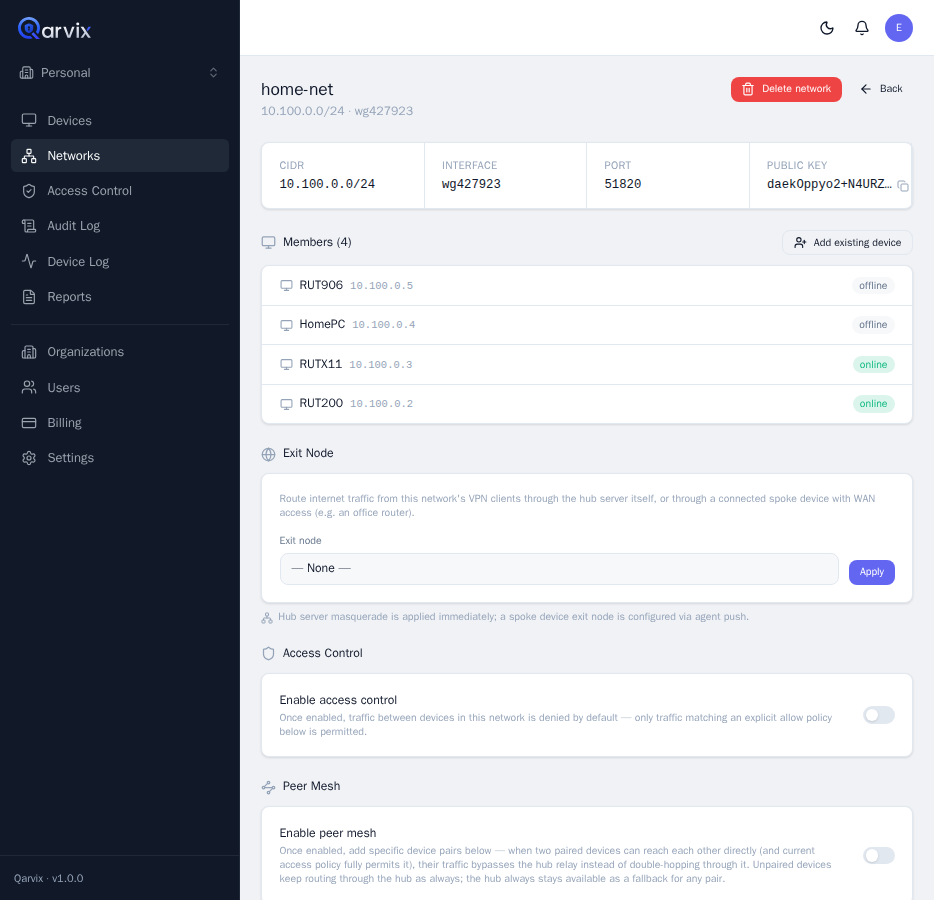Click the Exit Node globe icon
Viewport: 934px width, 900px height.
(269, 454)
